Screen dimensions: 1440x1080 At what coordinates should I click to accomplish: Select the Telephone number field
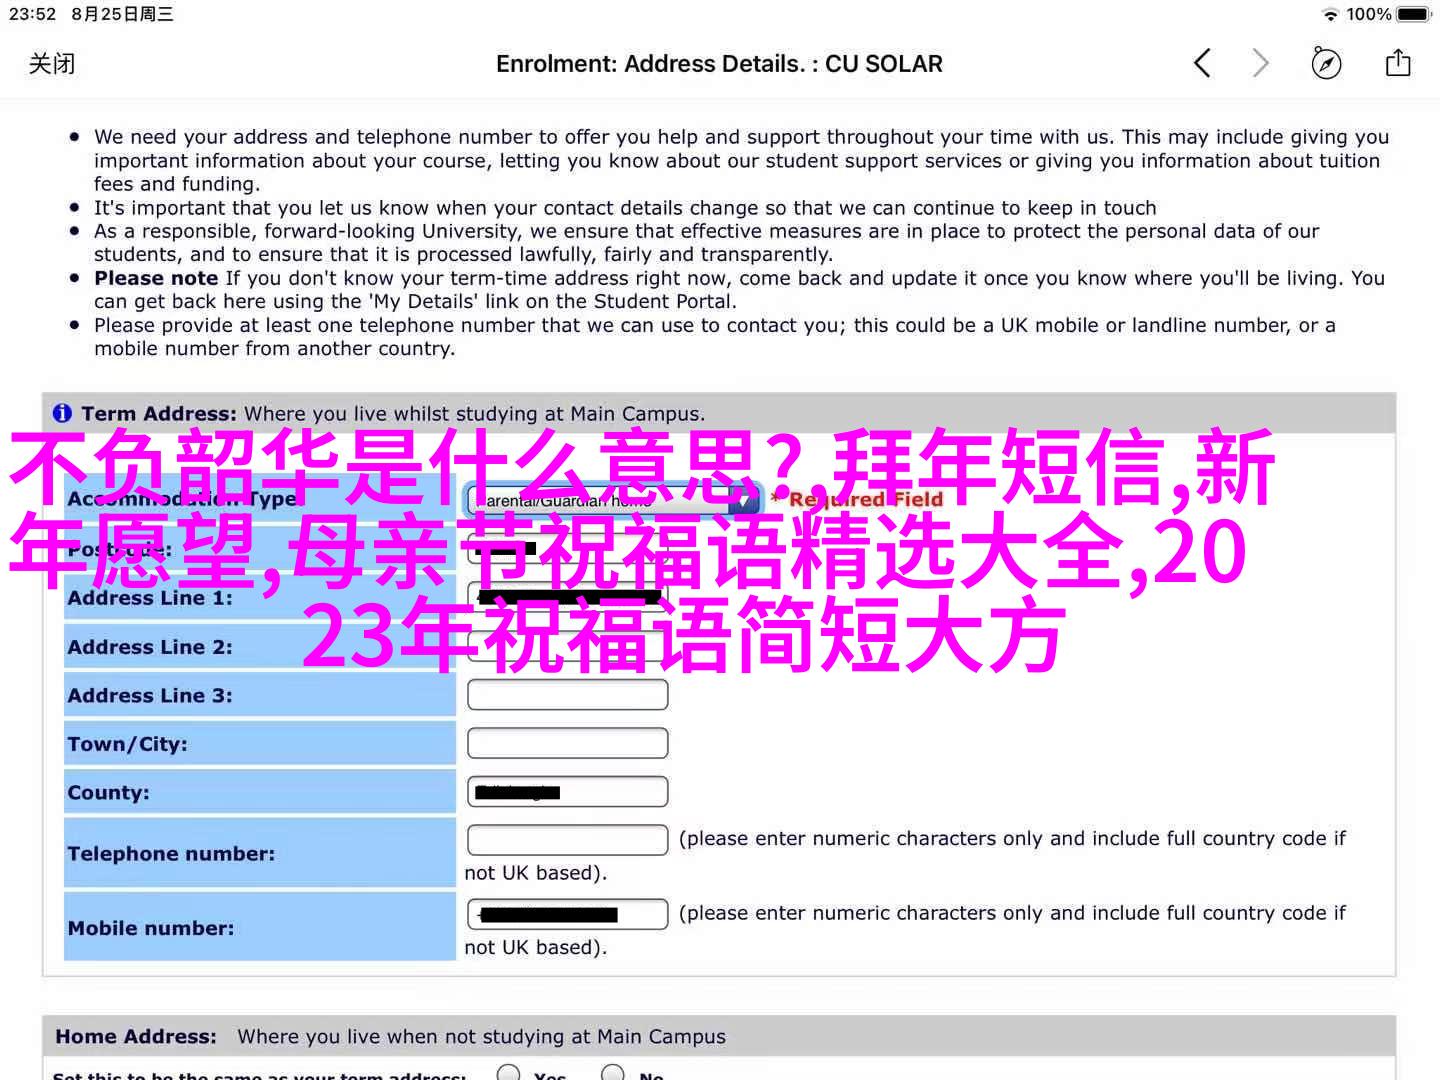(567, 840)
